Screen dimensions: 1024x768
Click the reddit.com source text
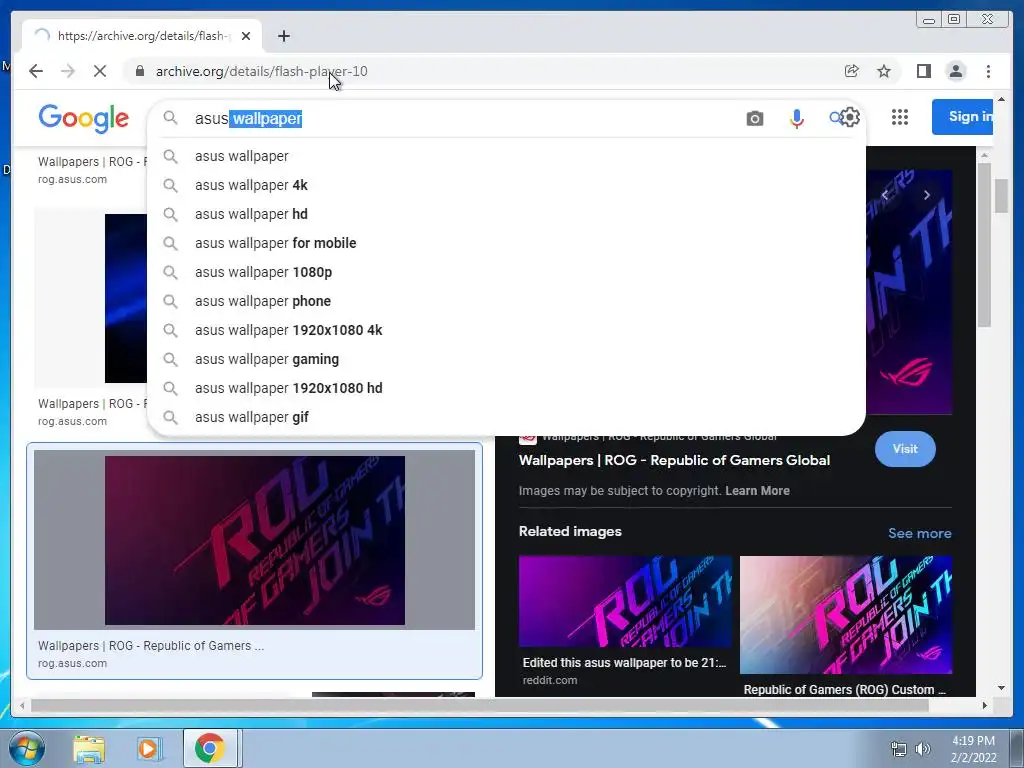point(549,680)
